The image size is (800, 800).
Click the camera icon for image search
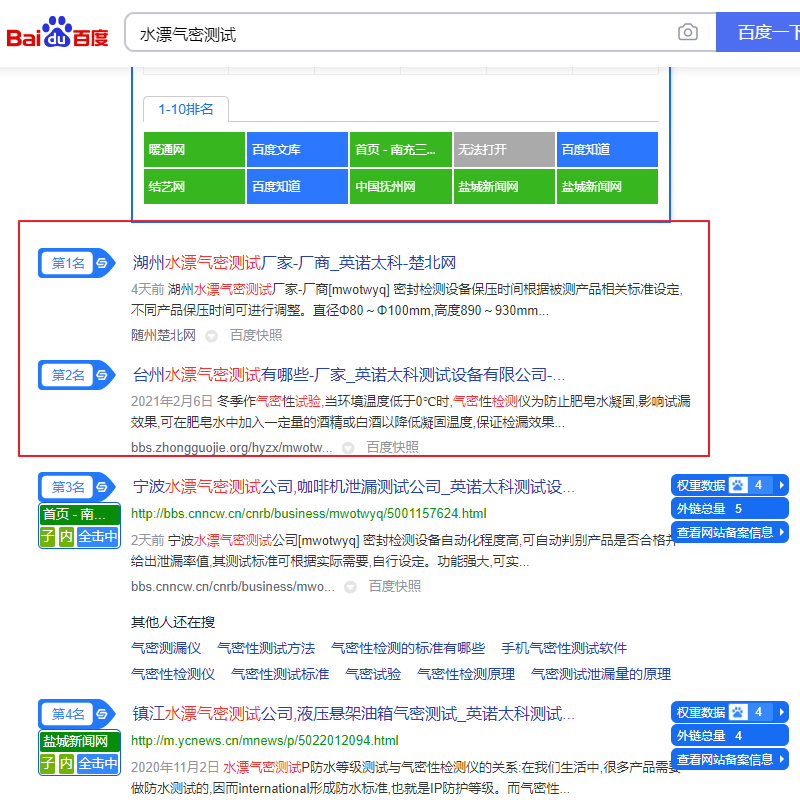(x=688, y=32)
